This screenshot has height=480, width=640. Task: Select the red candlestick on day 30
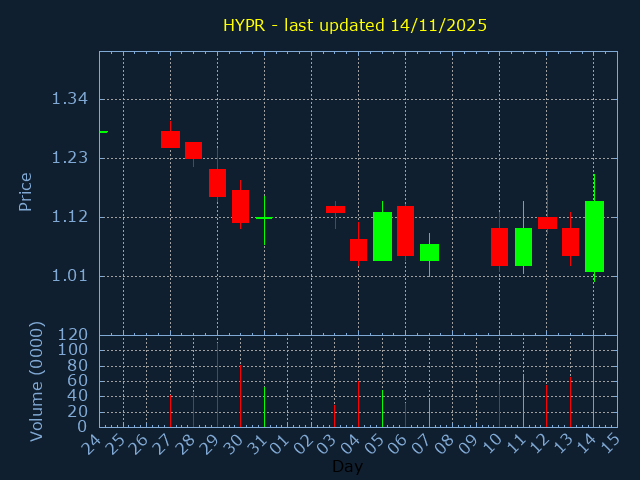point(240,206)
